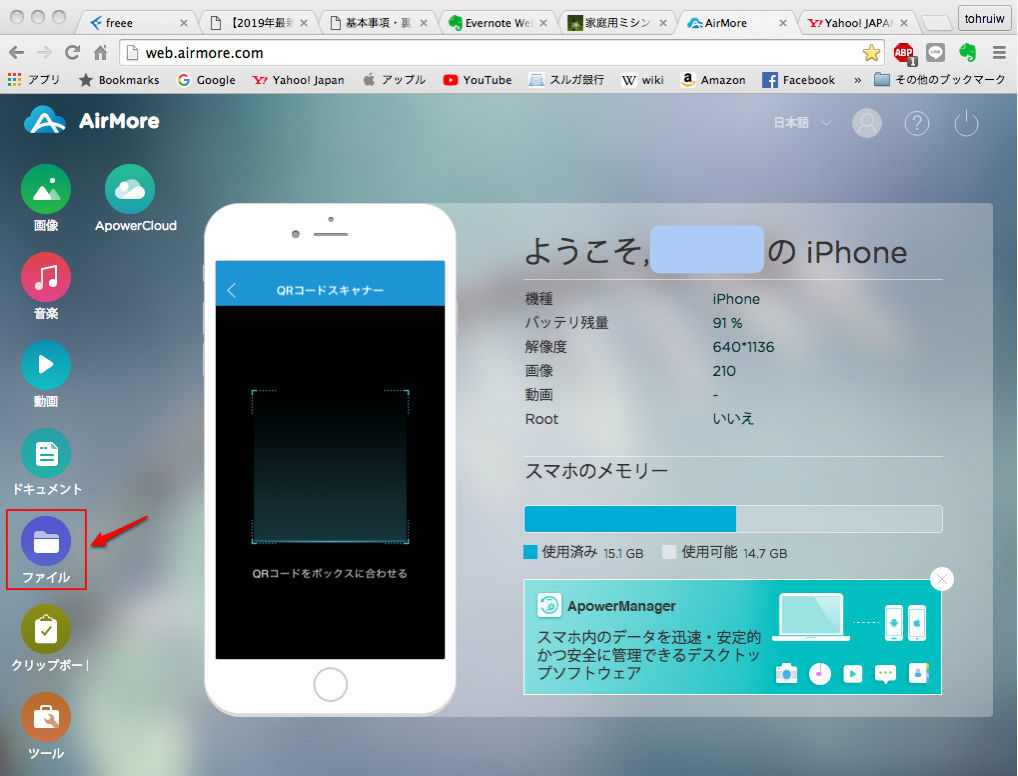Image resolution: width=1018 pixels, height=776 pixels.
Task: Click the web.airmore.com address bar
Action: [493, 53]
